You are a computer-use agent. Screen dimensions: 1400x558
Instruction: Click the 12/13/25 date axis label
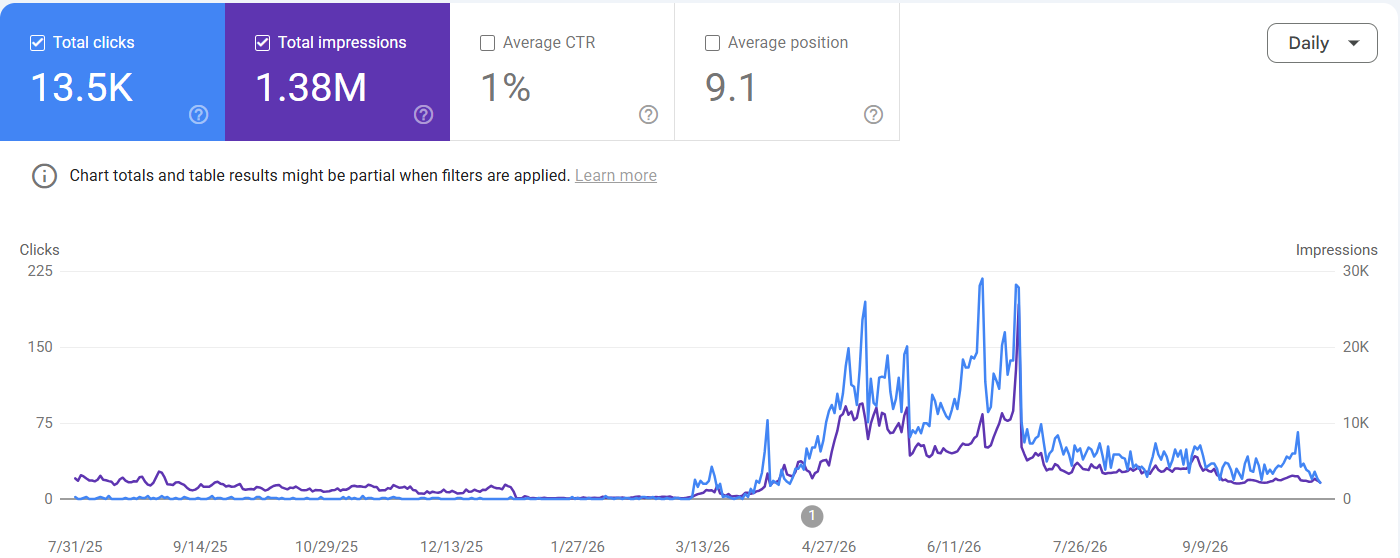click(451, 547)
